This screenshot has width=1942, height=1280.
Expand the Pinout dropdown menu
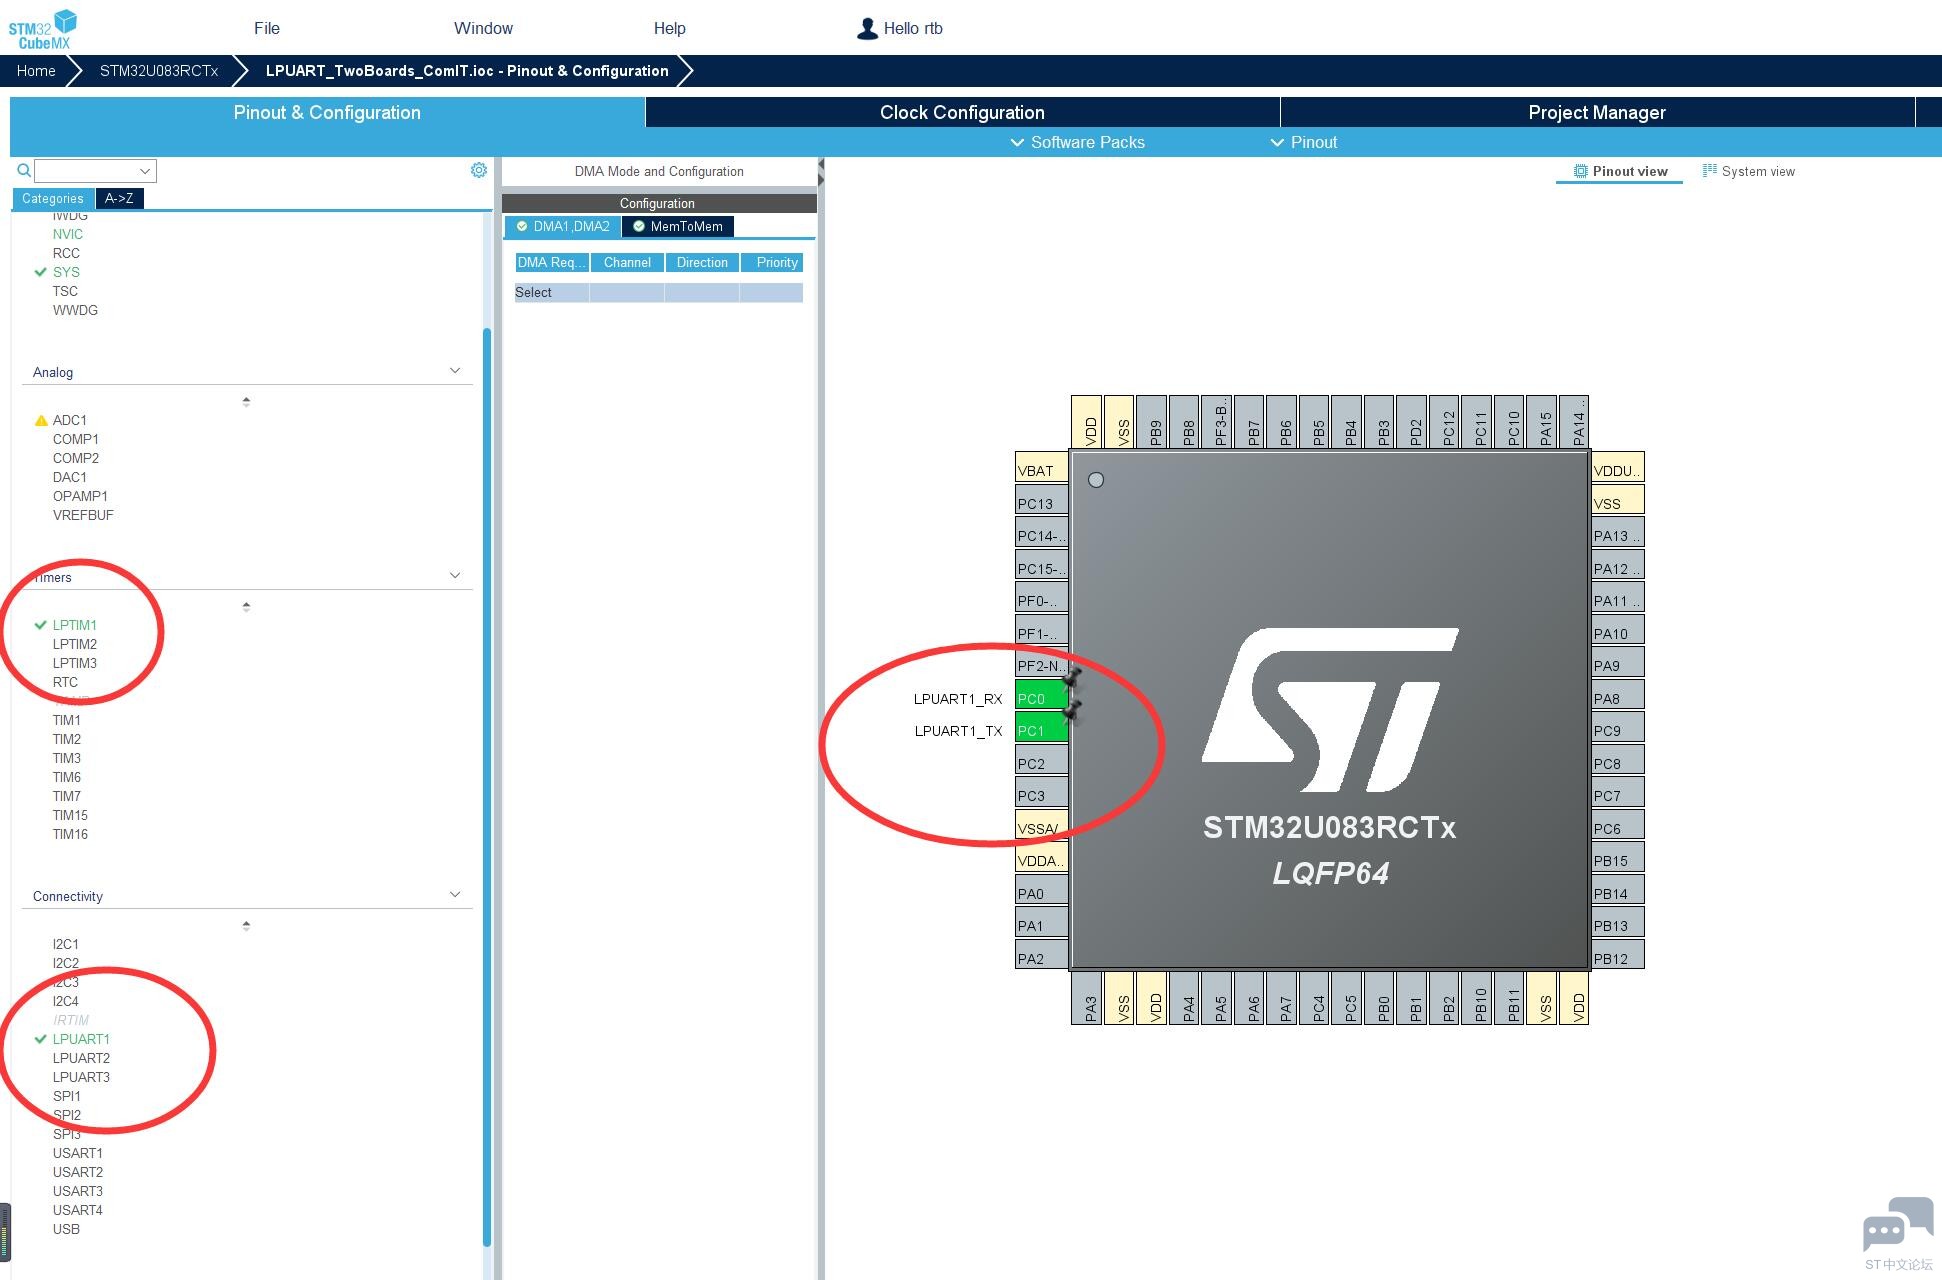point(1303,142)
